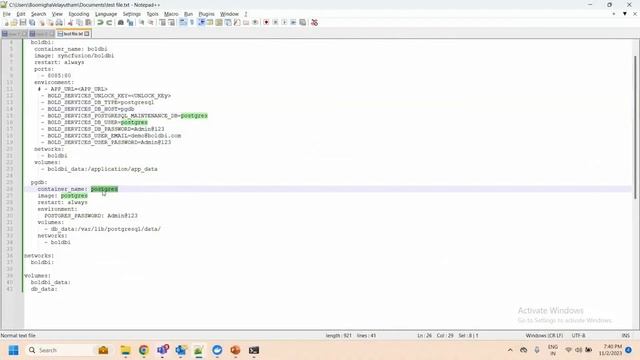Click the 'Normal text file' status text

click(x=18, y=336)
